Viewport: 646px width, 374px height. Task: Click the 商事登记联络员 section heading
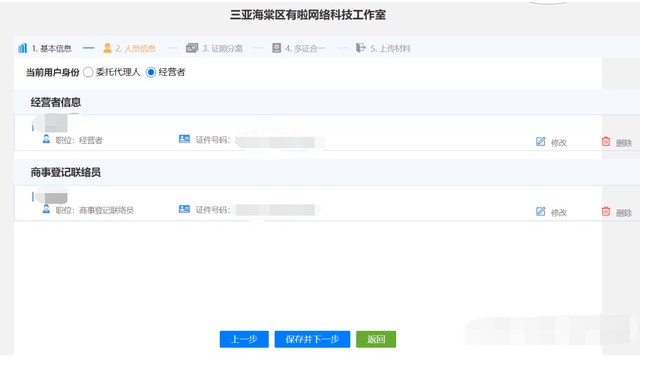[x=66, y=173]
